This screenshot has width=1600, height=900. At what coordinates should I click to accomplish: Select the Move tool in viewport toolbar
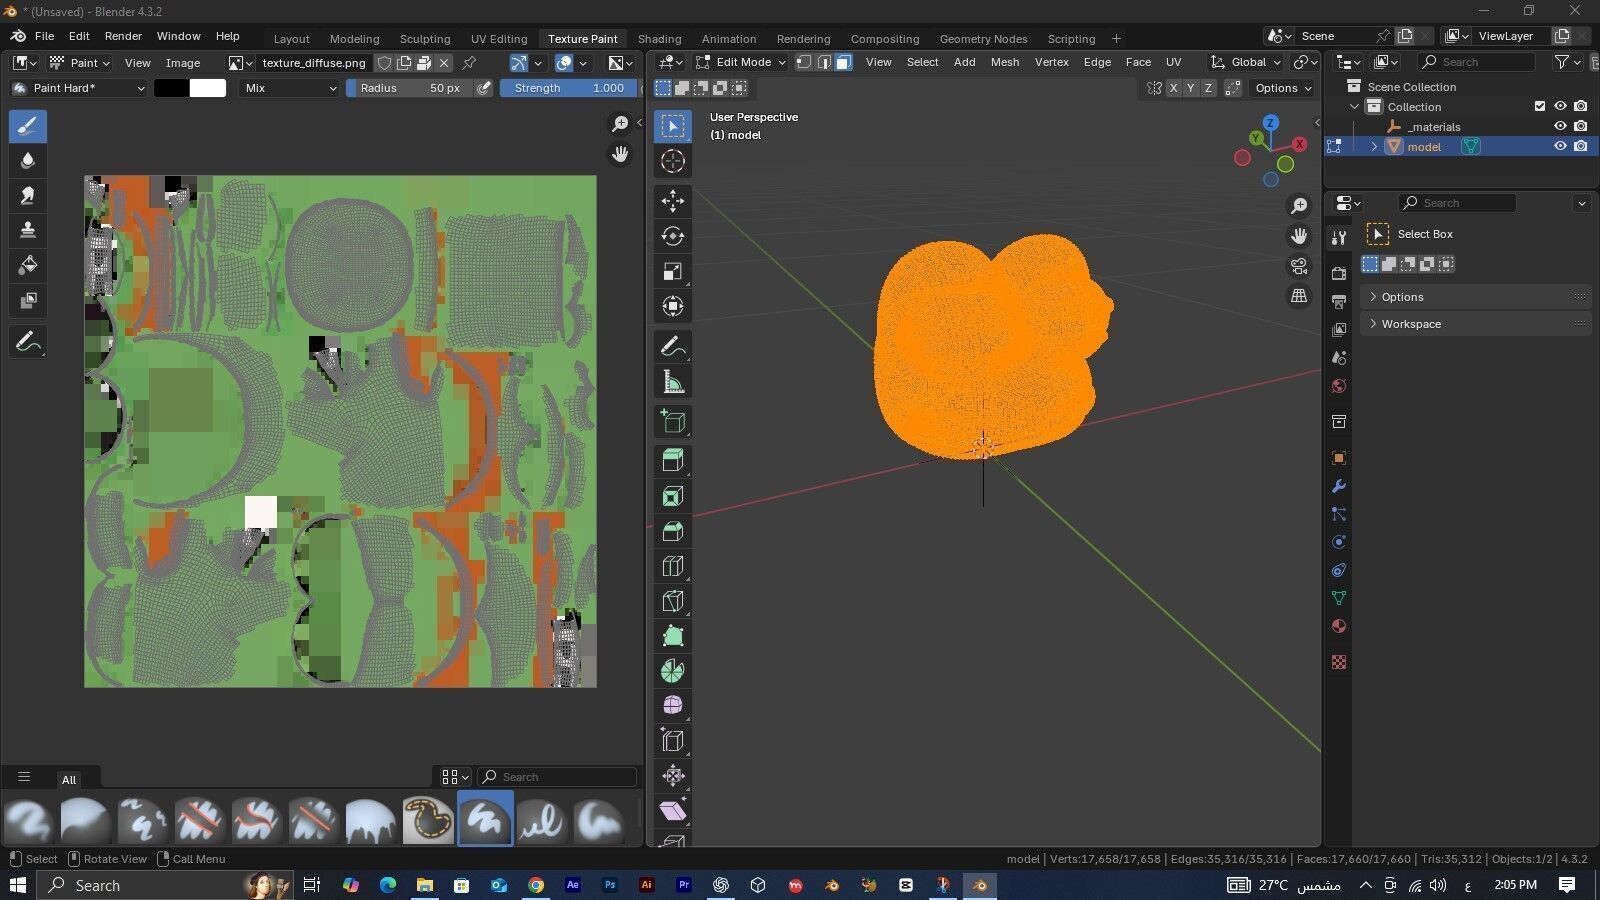click(x=673, y=201)
